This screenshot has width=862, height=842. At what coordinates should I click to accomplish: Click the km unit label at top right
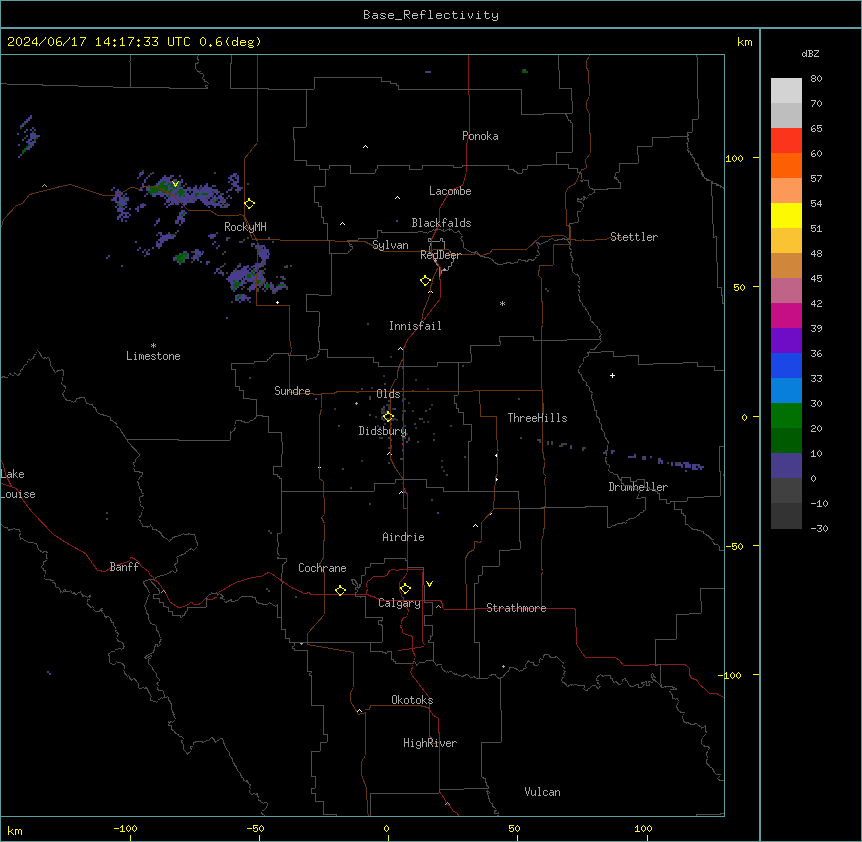[x=744, y=42]
